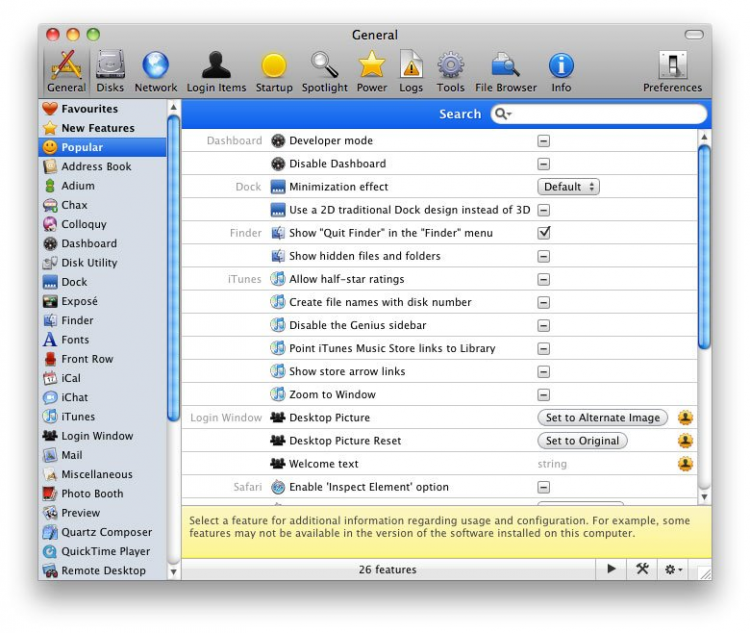This screenshot has height=633, width=750.
Task: Click the play button in status bar
Action: point(611,569)
